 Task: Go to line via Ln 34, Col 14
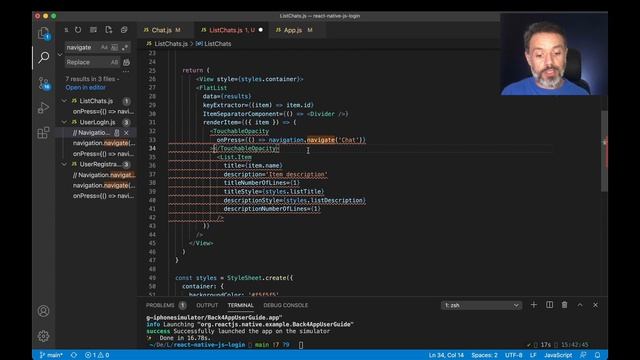point(446,355)
